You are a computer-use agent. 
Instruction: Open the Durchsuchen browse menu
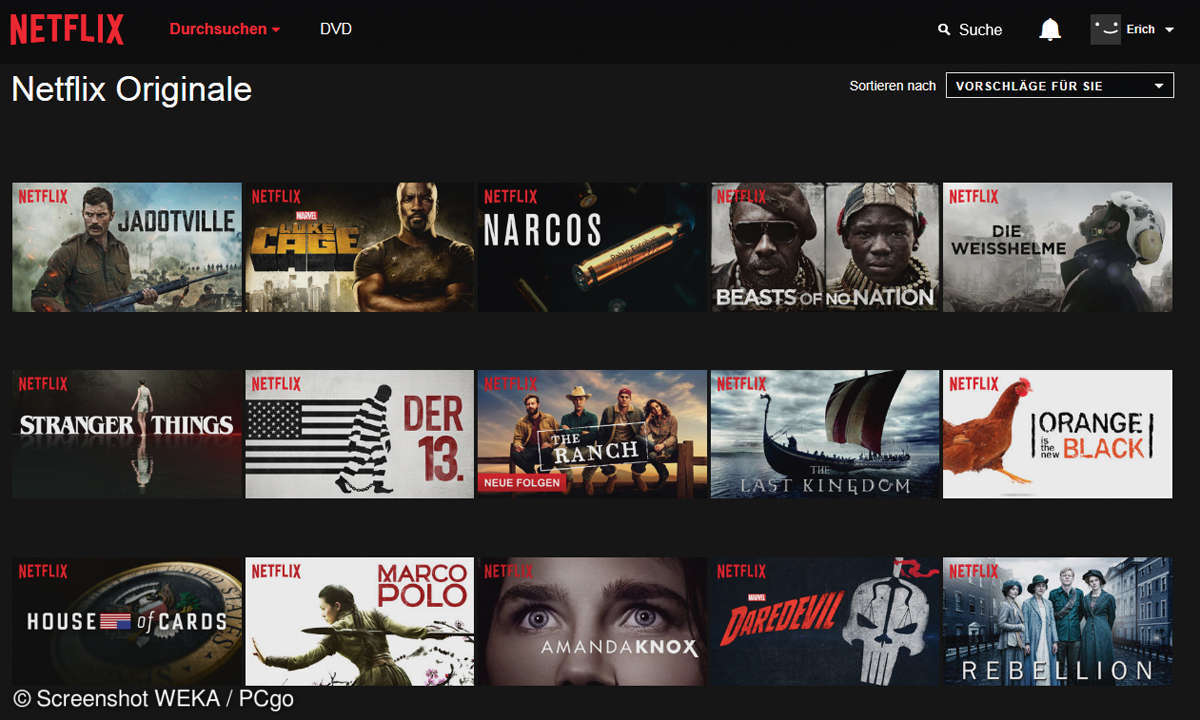coord(225,29)
